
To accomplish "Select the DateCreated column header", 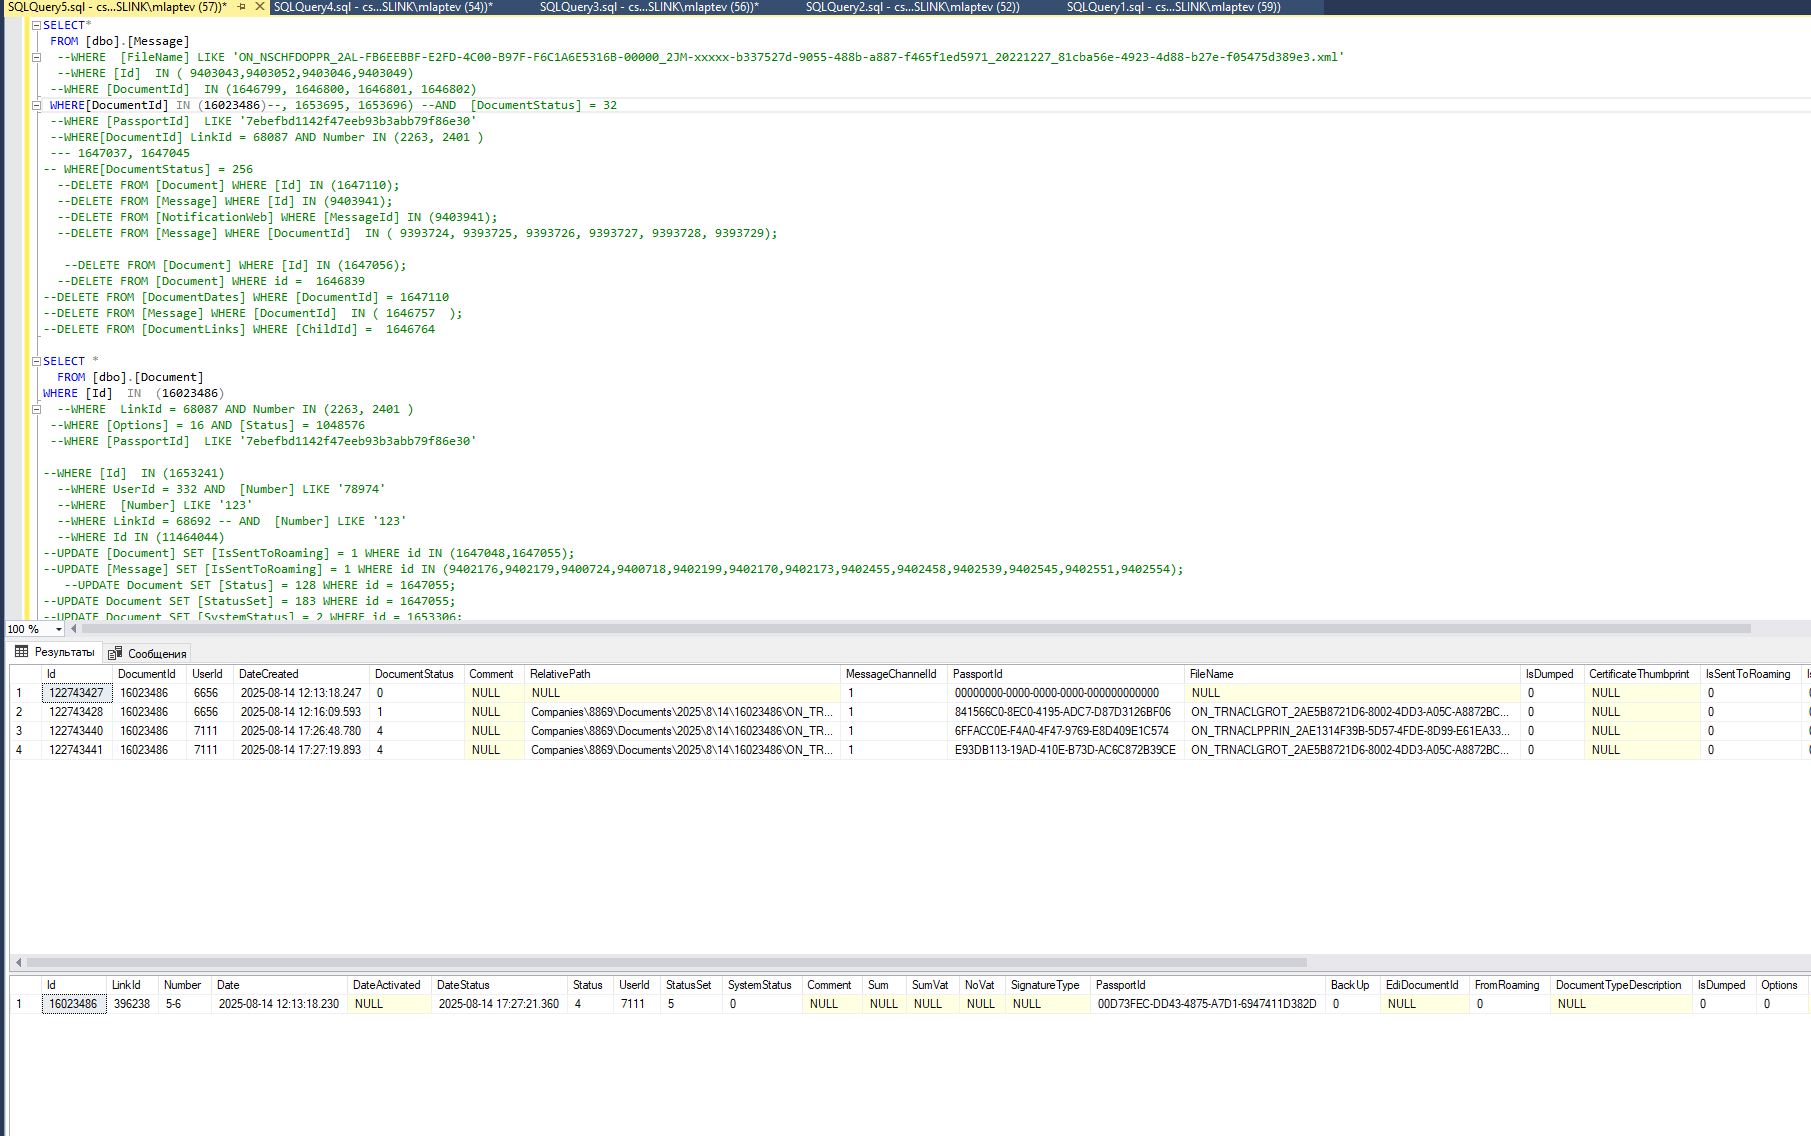I will point(301,674).
